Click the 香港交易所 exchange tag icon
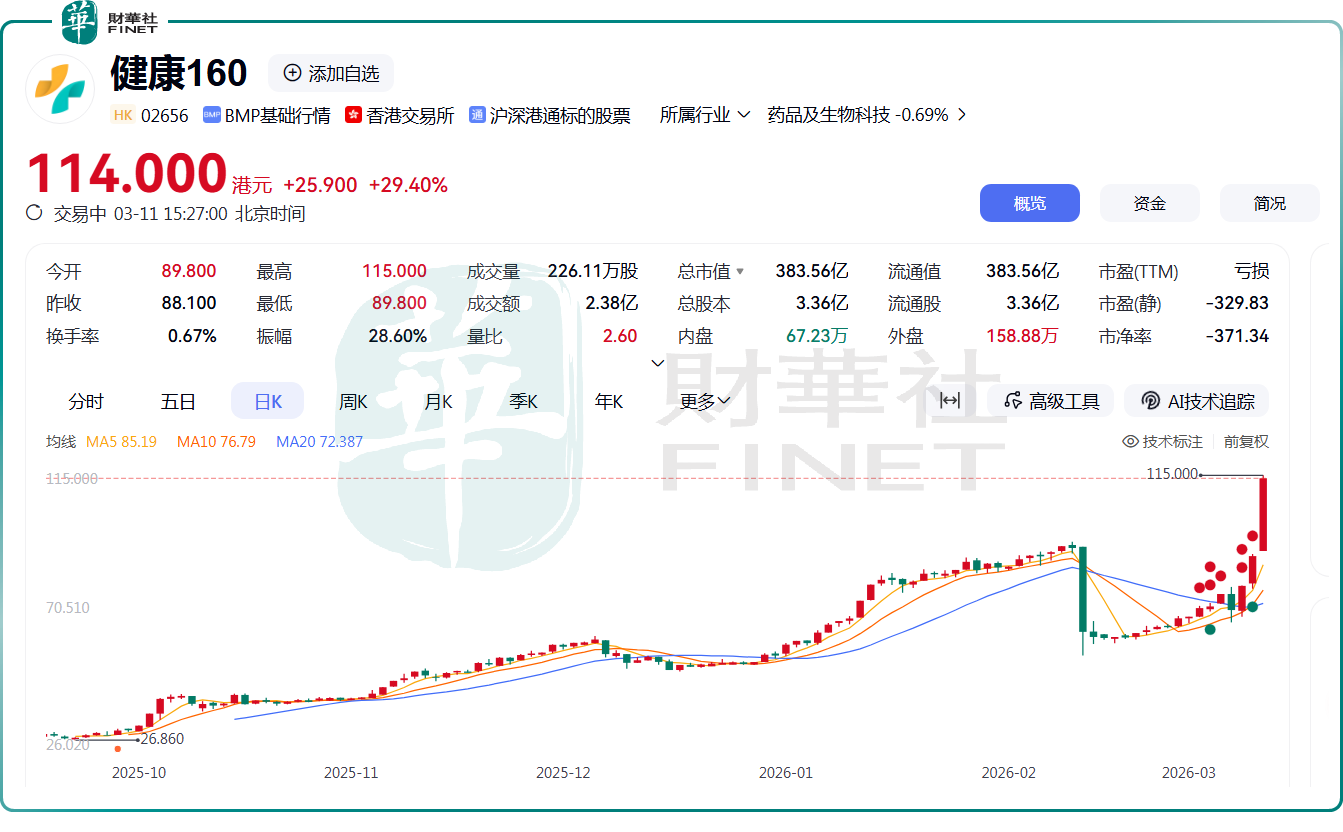The height and width of the screenshot is (832, 1343). click(x=353, y=115)
